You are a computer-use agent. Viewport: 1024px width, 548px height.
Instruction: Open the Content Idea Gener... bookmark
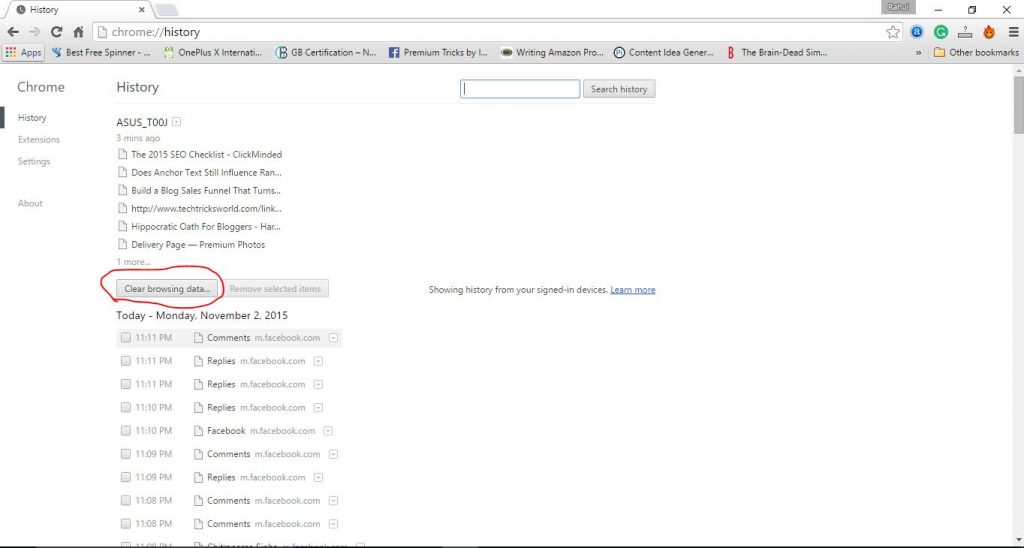pyautogui.click(x=664, y=52)
